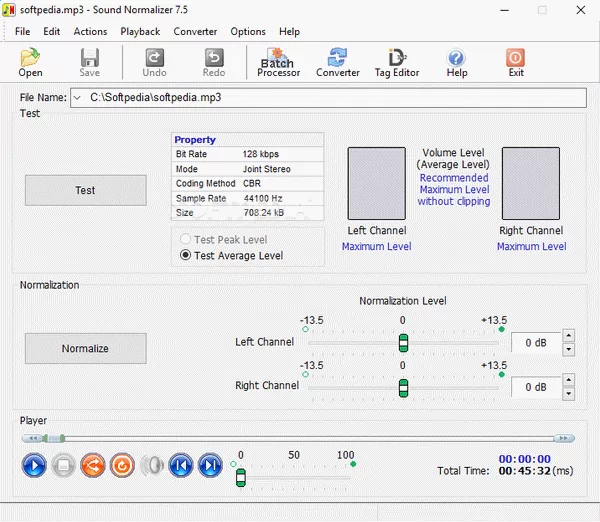
Task: Open the Options menu
Action: 248,31
